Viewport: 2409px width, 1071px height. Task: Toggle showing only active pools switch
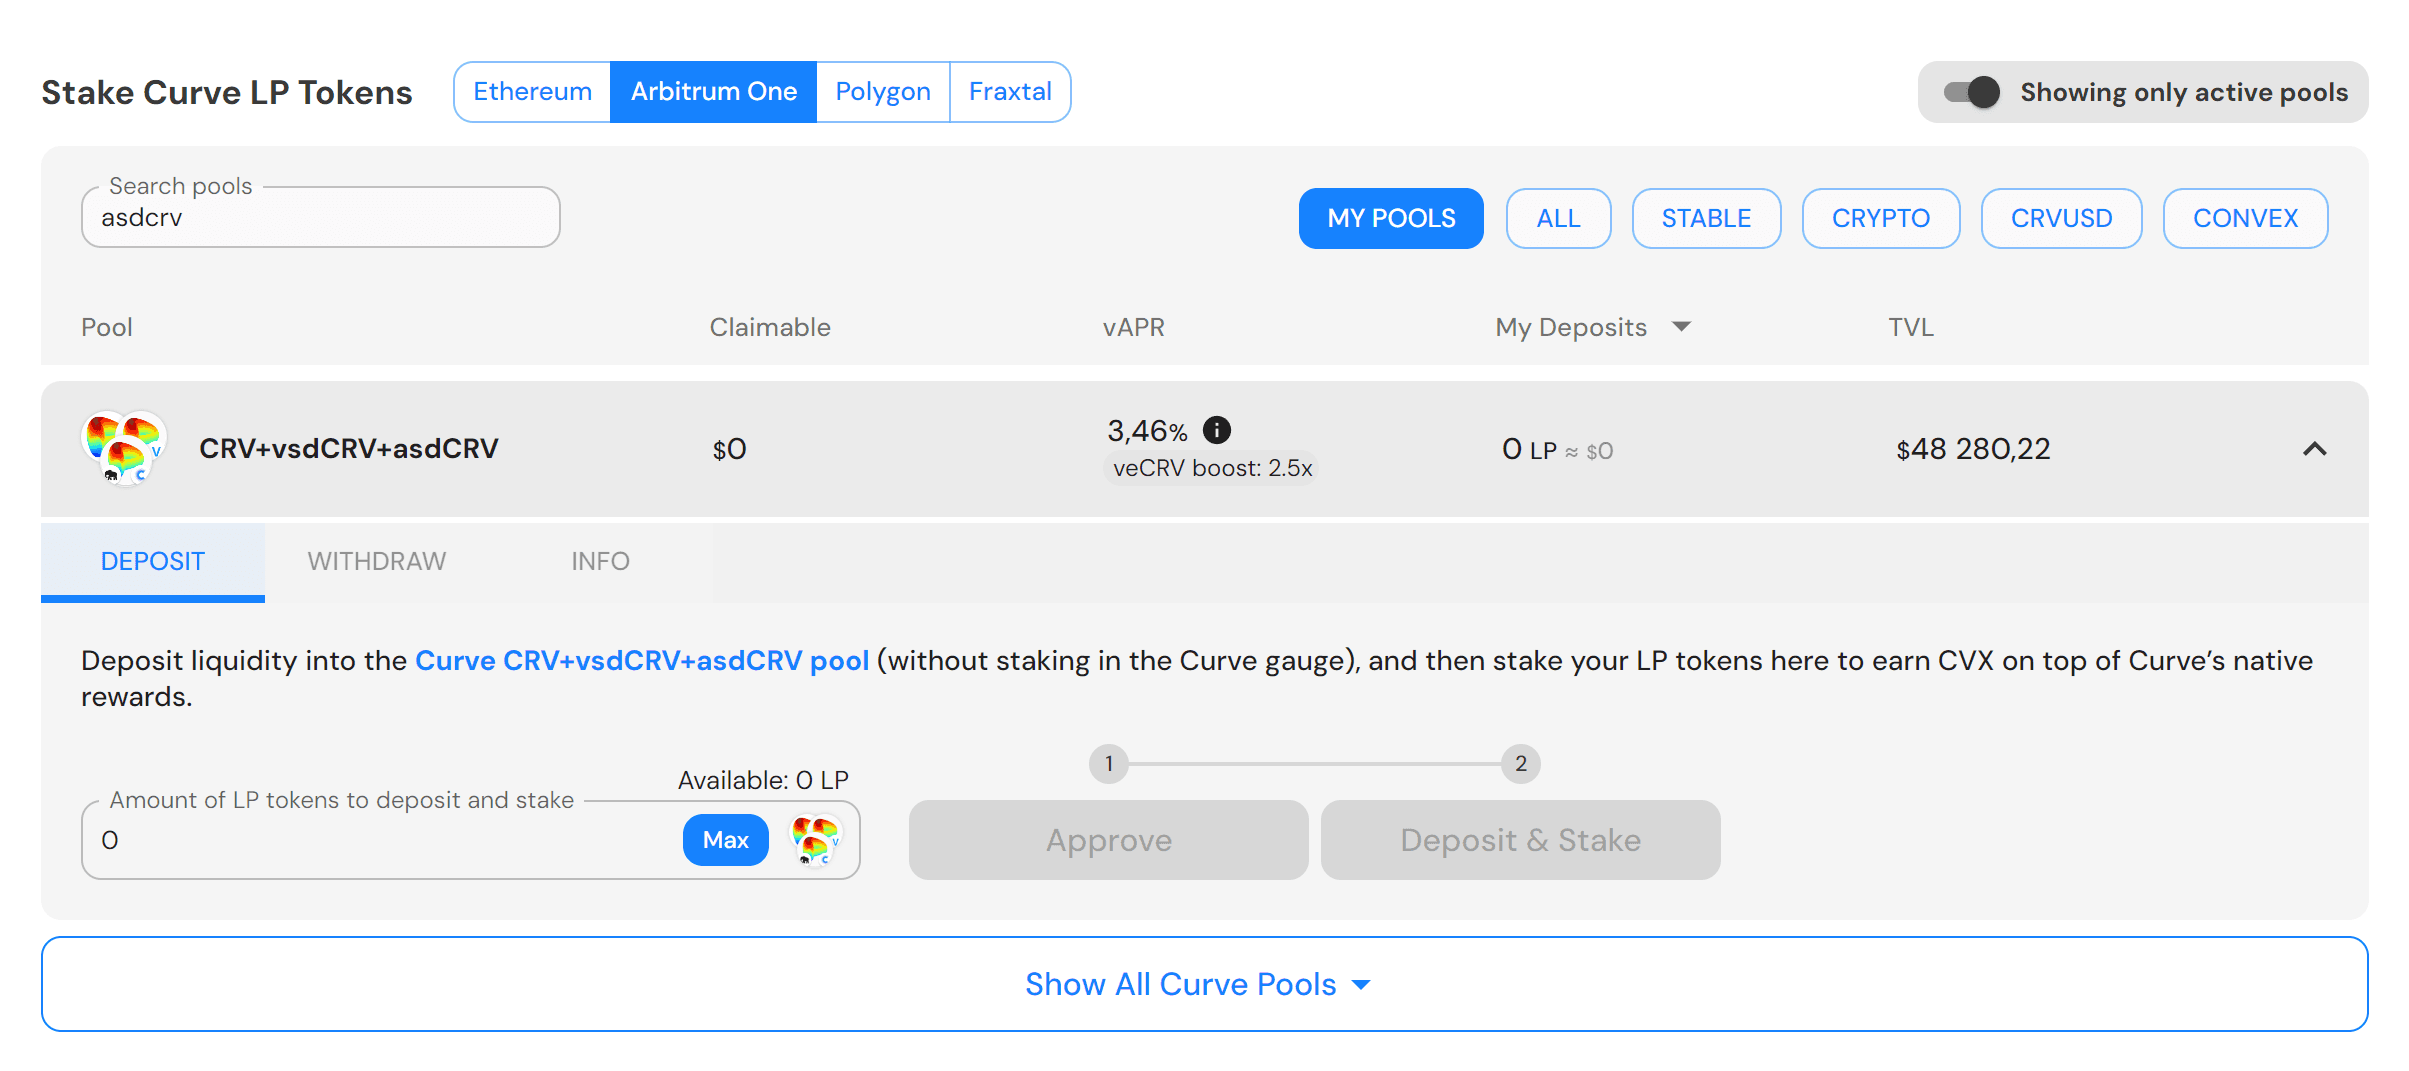pyautogui.click(x=1971, y=92)
